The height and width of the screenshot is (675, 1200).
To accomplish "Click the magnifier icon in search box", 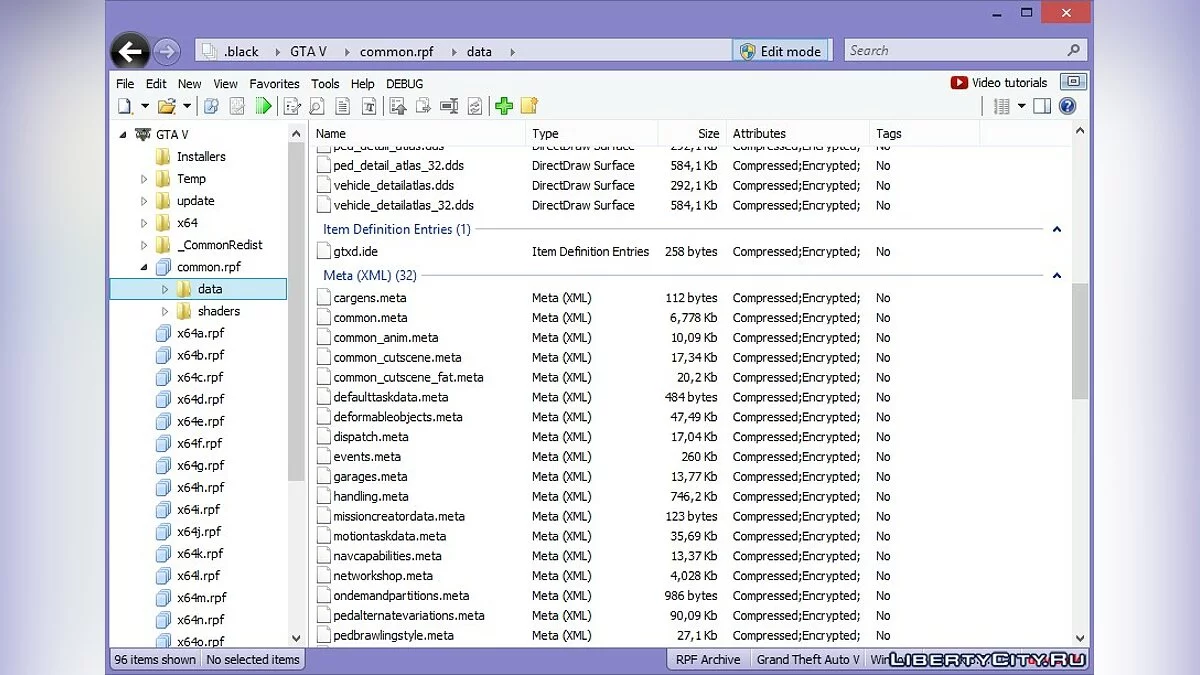I will click(x=1074, y=50).
